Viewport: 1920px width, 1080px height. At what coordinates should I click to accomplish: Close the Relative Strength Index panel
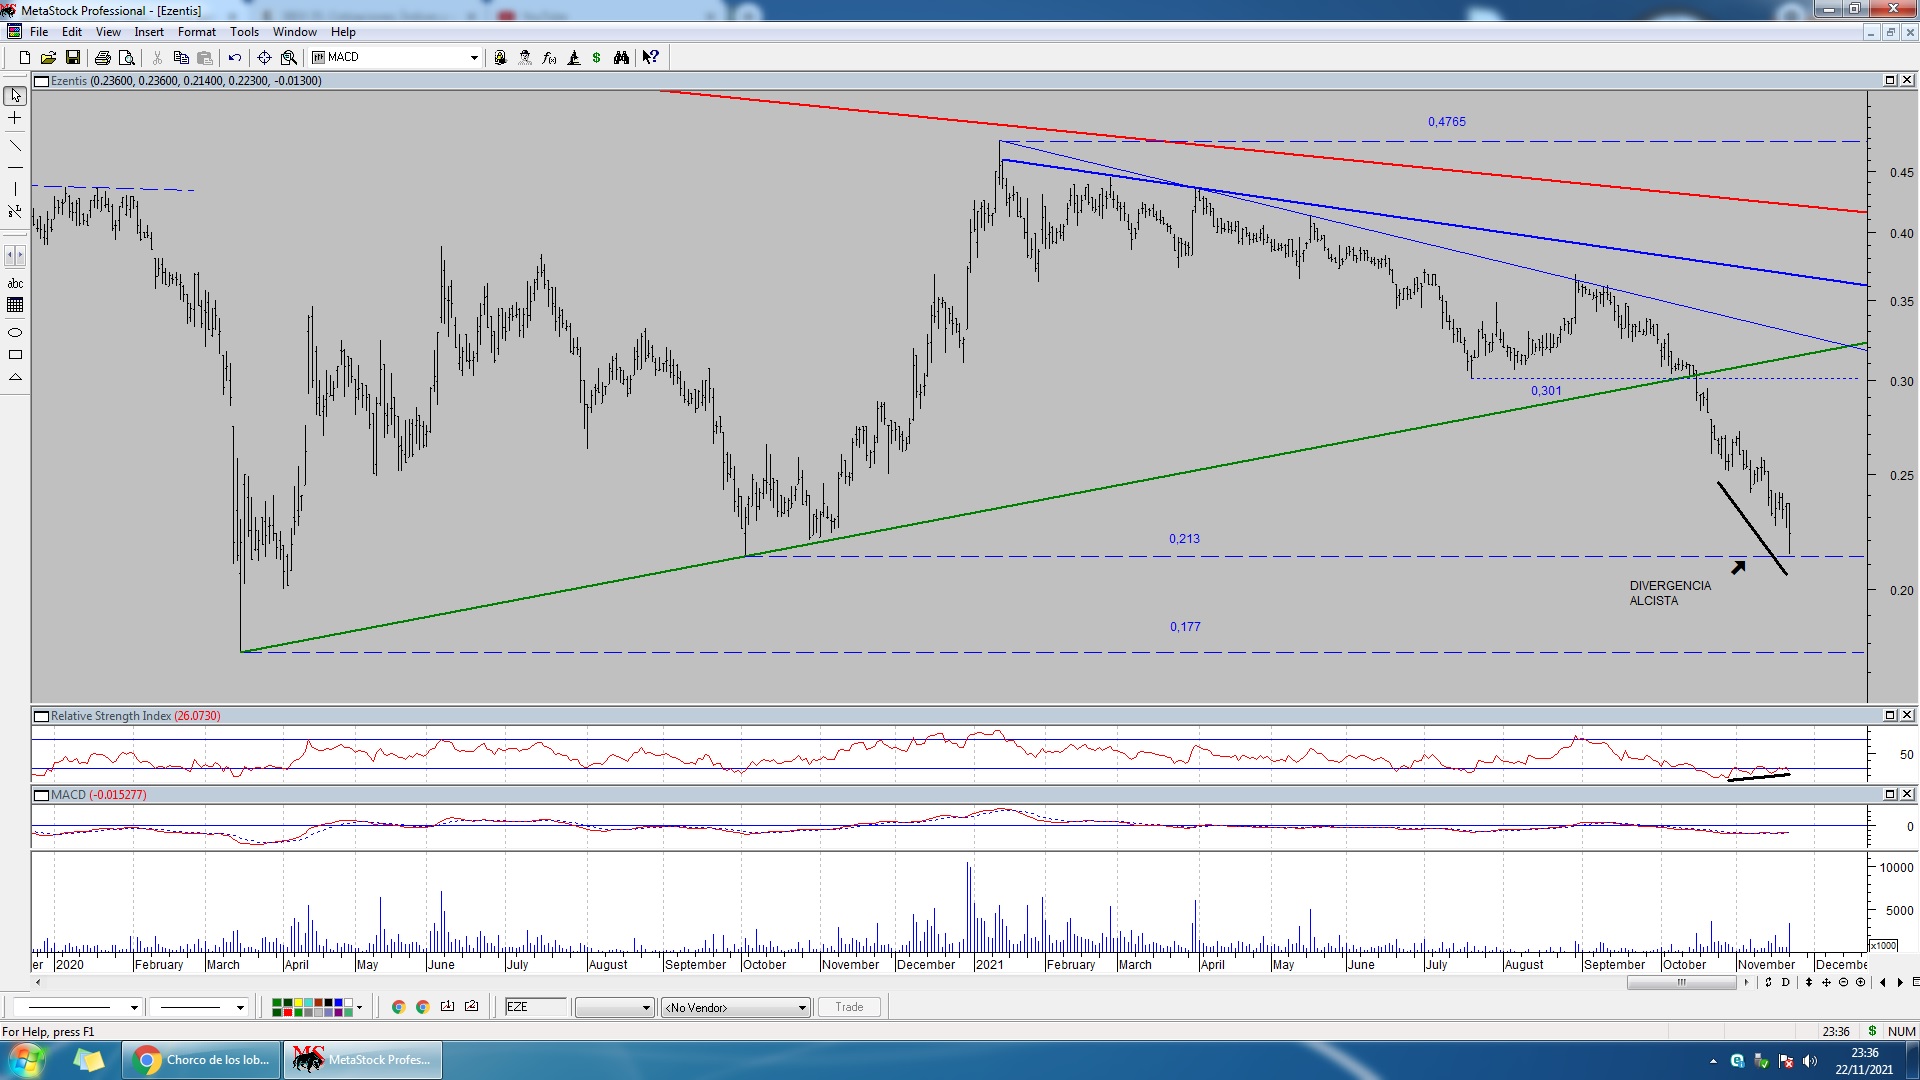pos(1907,715)
